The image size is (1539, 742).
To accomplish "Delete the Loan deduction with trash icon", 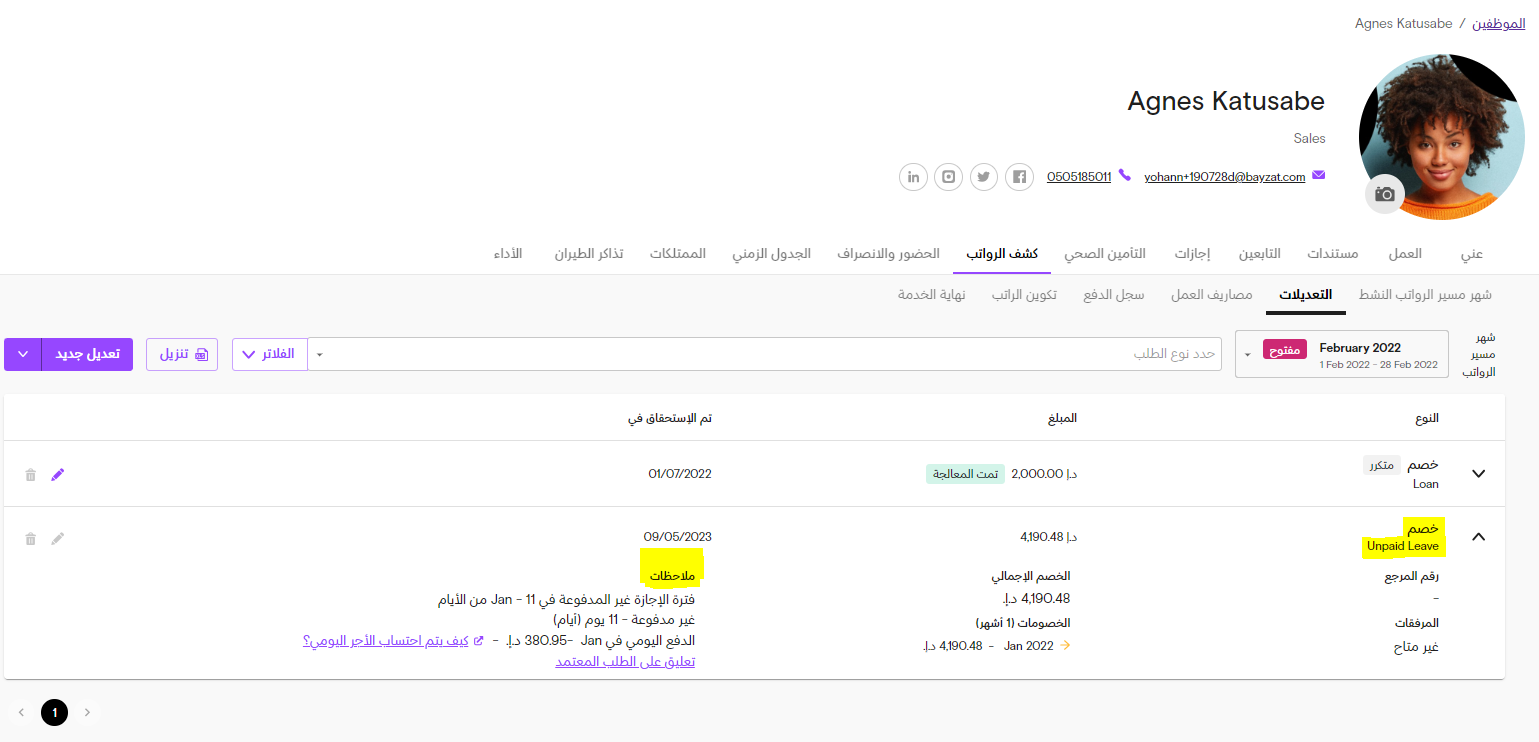I will [x=30, y=474].
